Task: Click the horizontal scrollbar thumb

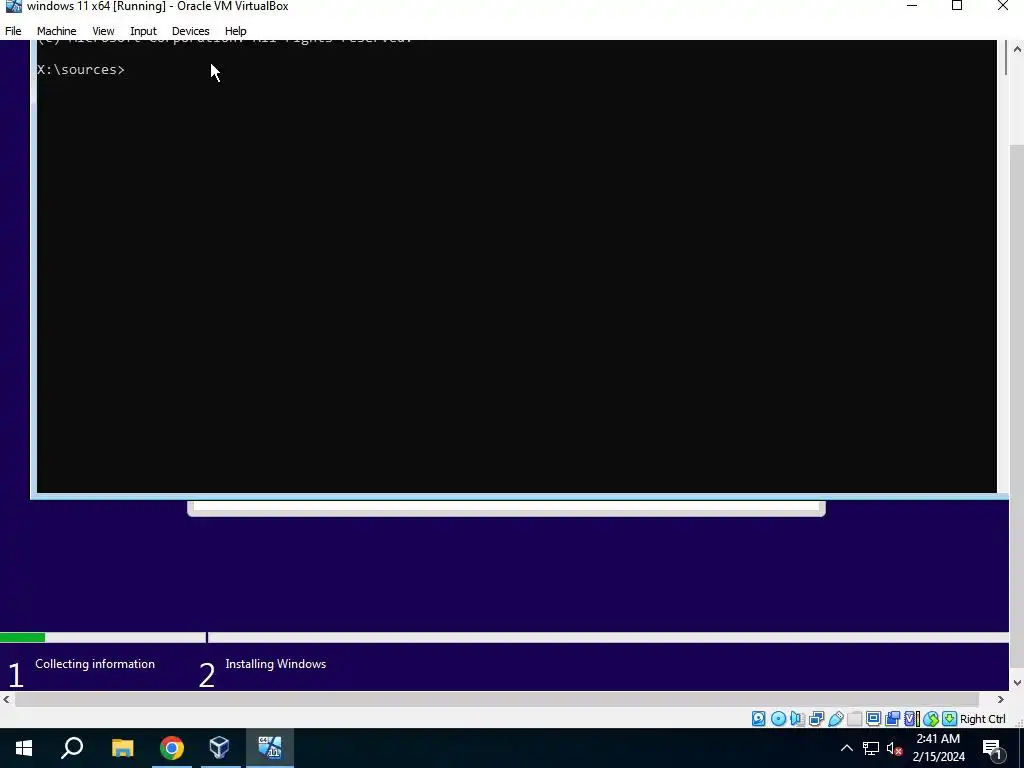Action: (496, 699)
